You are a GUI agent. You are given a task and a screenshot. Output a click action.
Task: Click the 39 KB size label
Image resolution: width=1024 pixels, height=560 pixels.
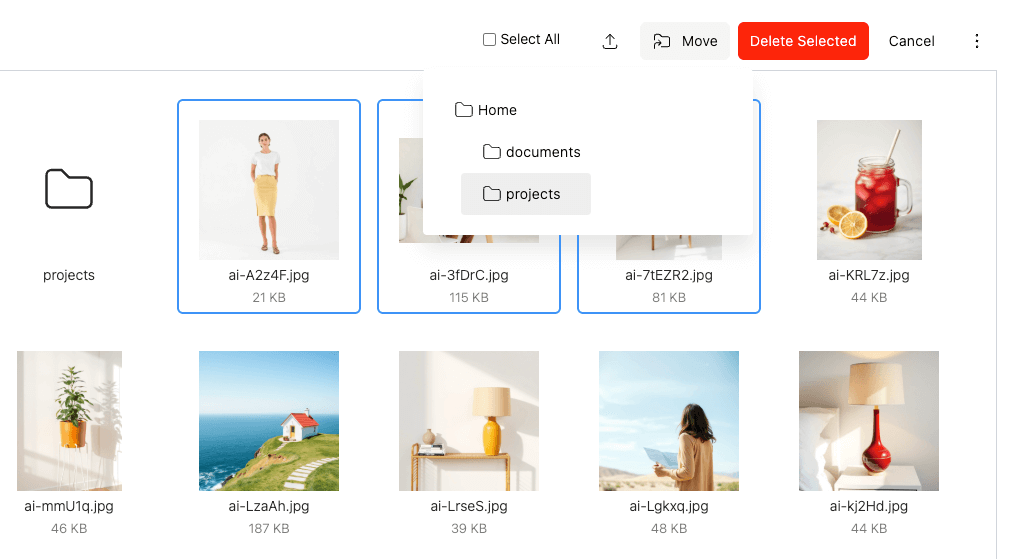pyautogui.click(x=469, y=529)
